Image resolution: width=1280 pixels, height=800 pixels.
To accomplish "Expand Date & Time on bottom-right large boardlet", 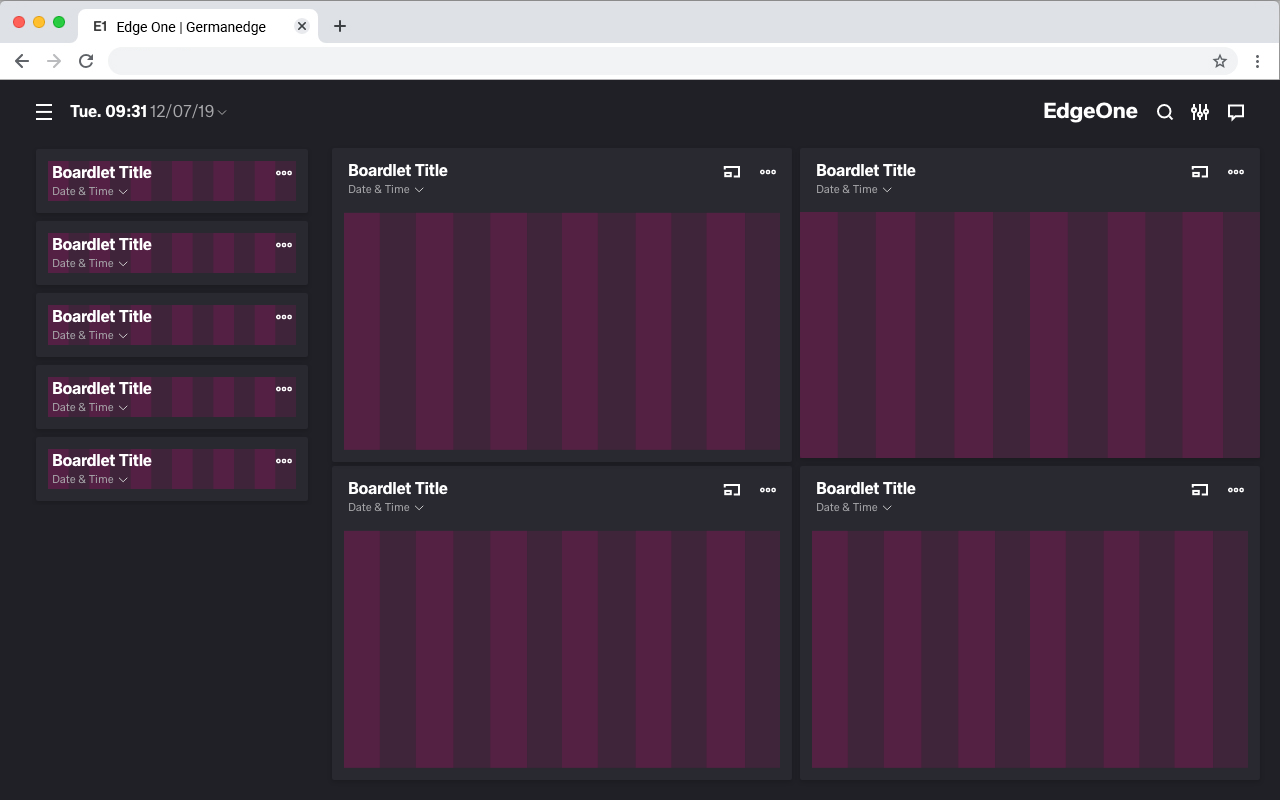I will [x=887, y=508].
